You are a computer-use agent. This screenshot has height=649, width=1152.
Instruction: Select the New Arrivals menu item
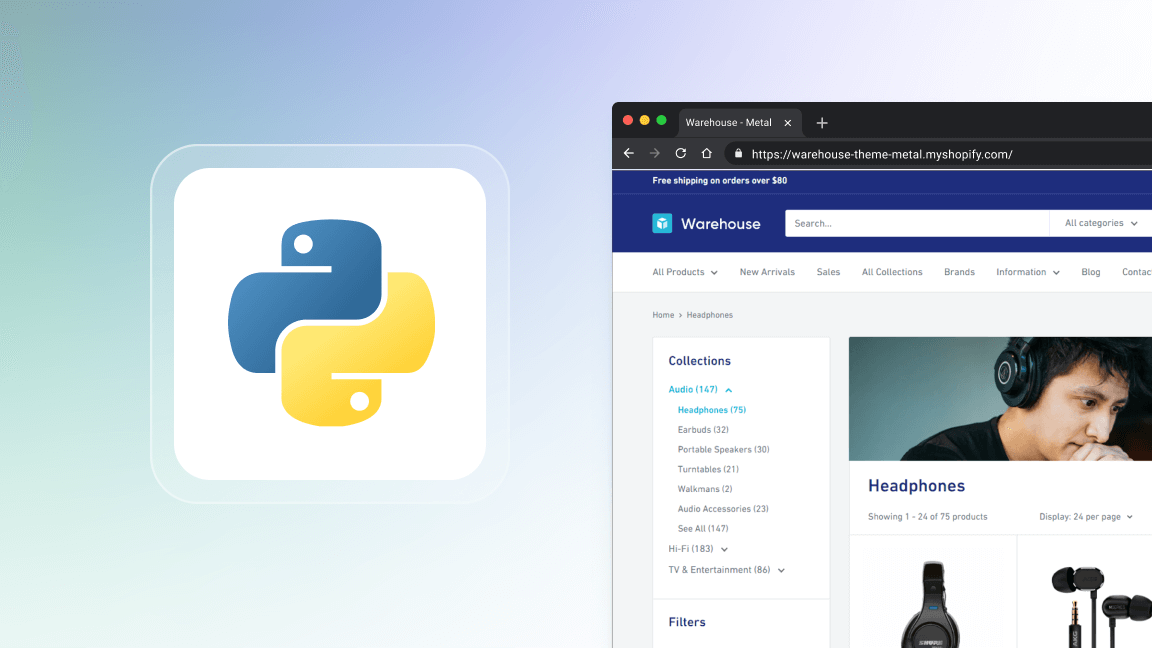767,271
